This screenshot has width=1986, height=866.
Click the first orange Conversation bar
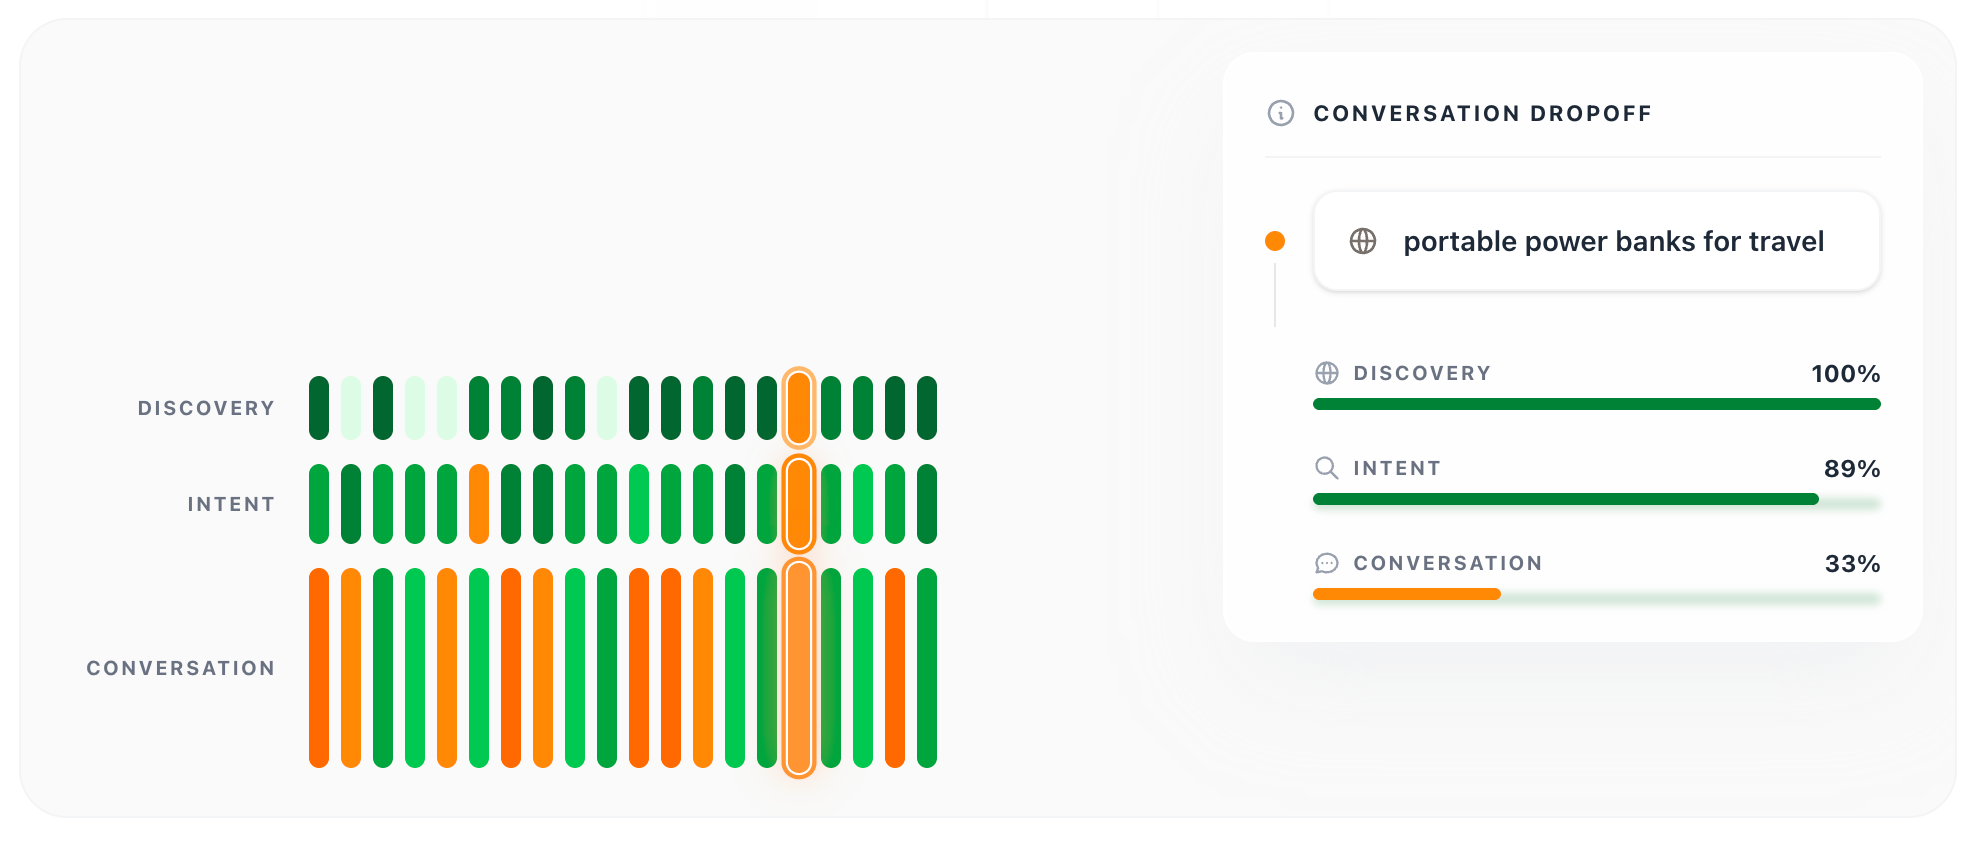click(319, 668)
